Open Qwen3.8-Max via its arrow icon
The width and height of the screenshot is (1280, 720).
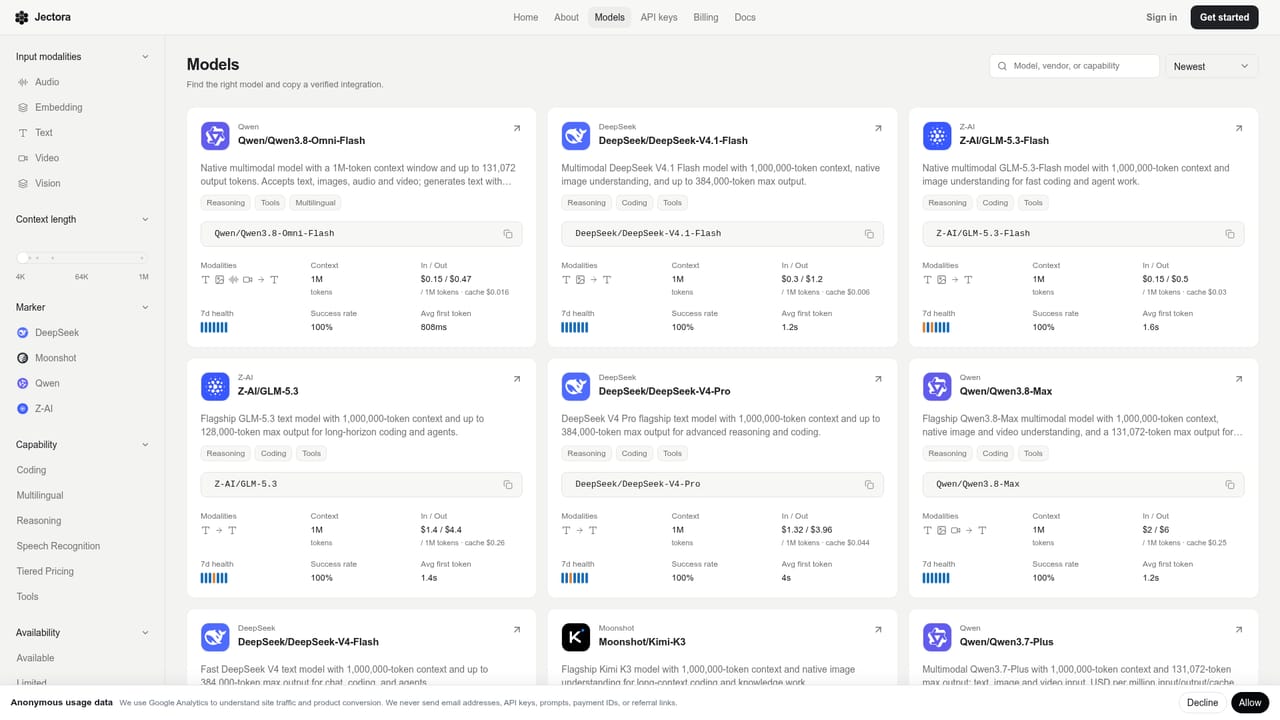point(1239,379)
